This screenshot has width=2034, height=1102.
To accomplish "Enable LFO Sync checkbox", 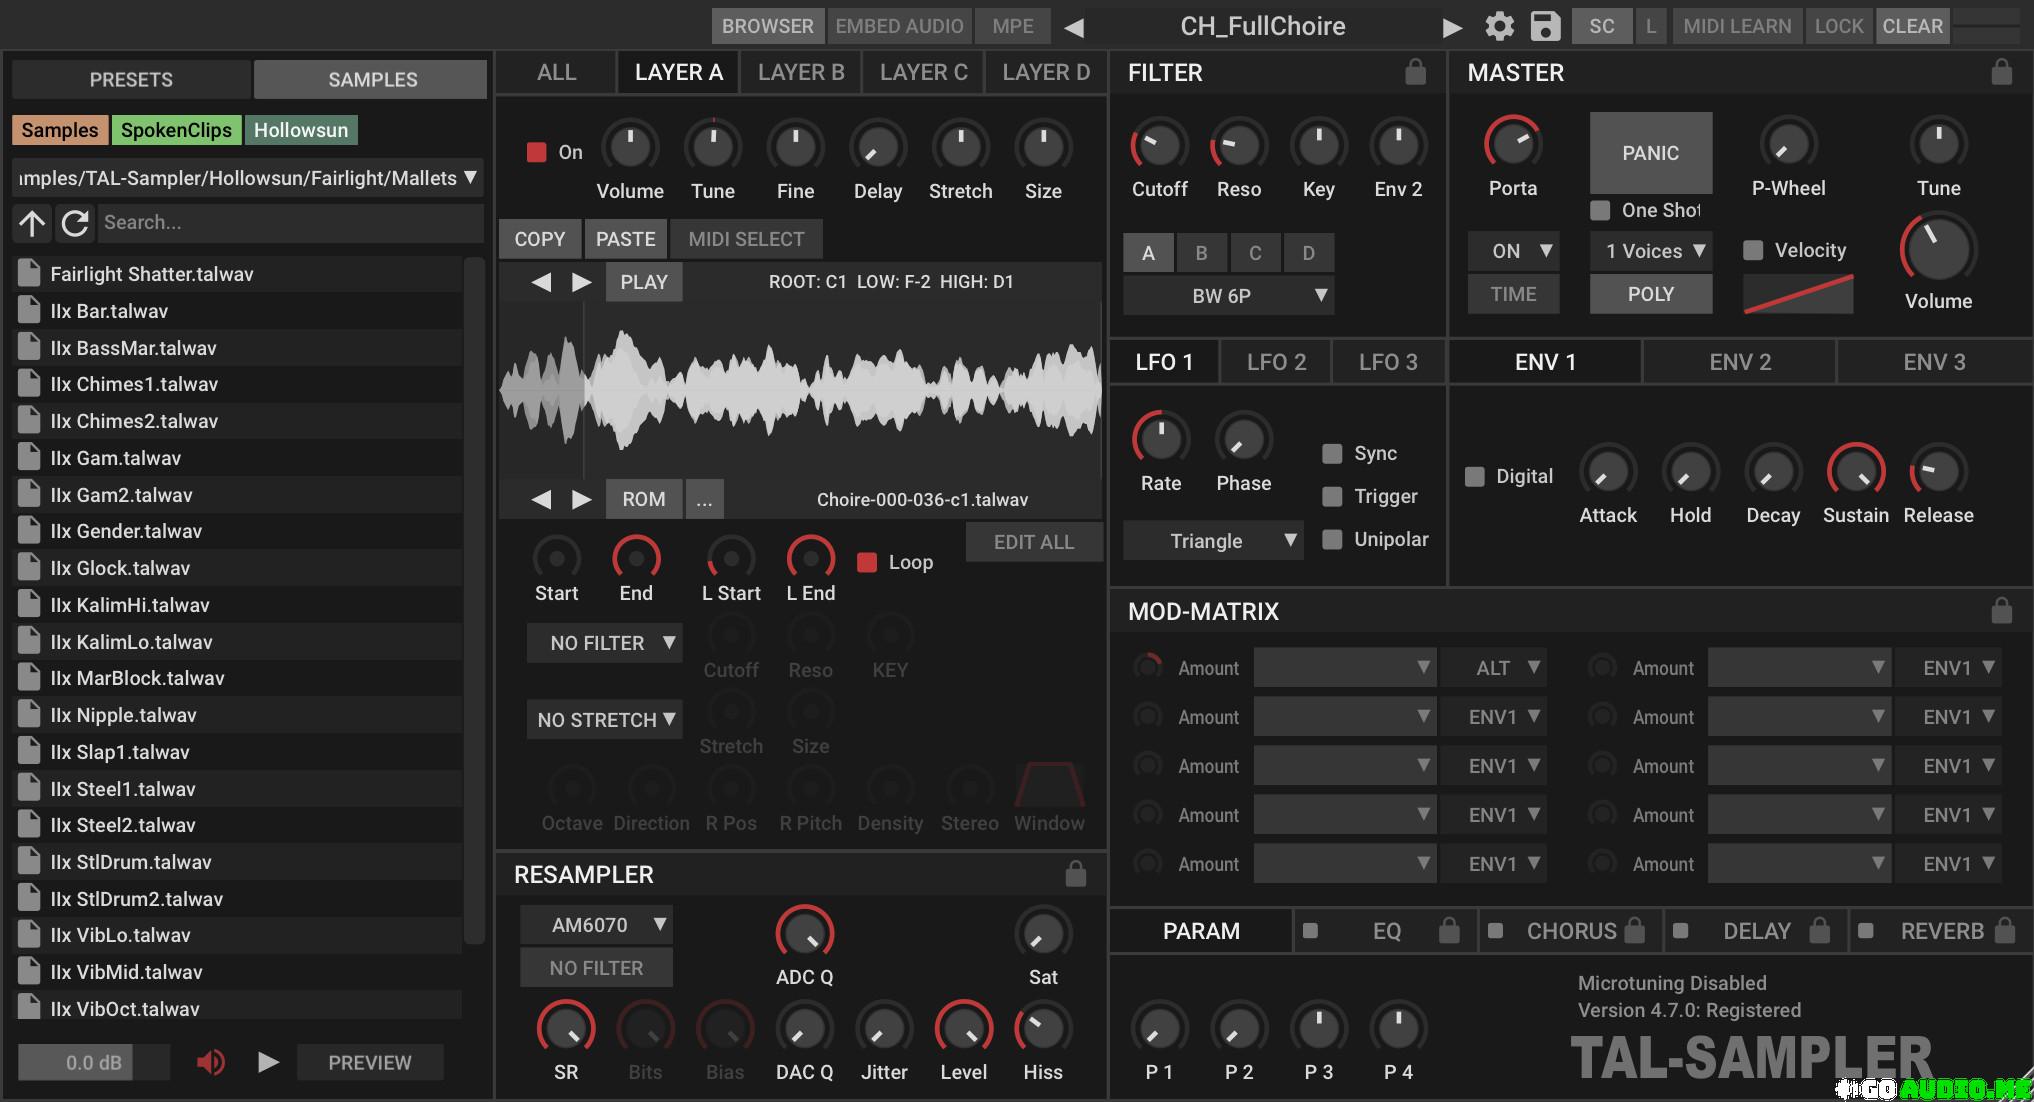I will 1332,454.
